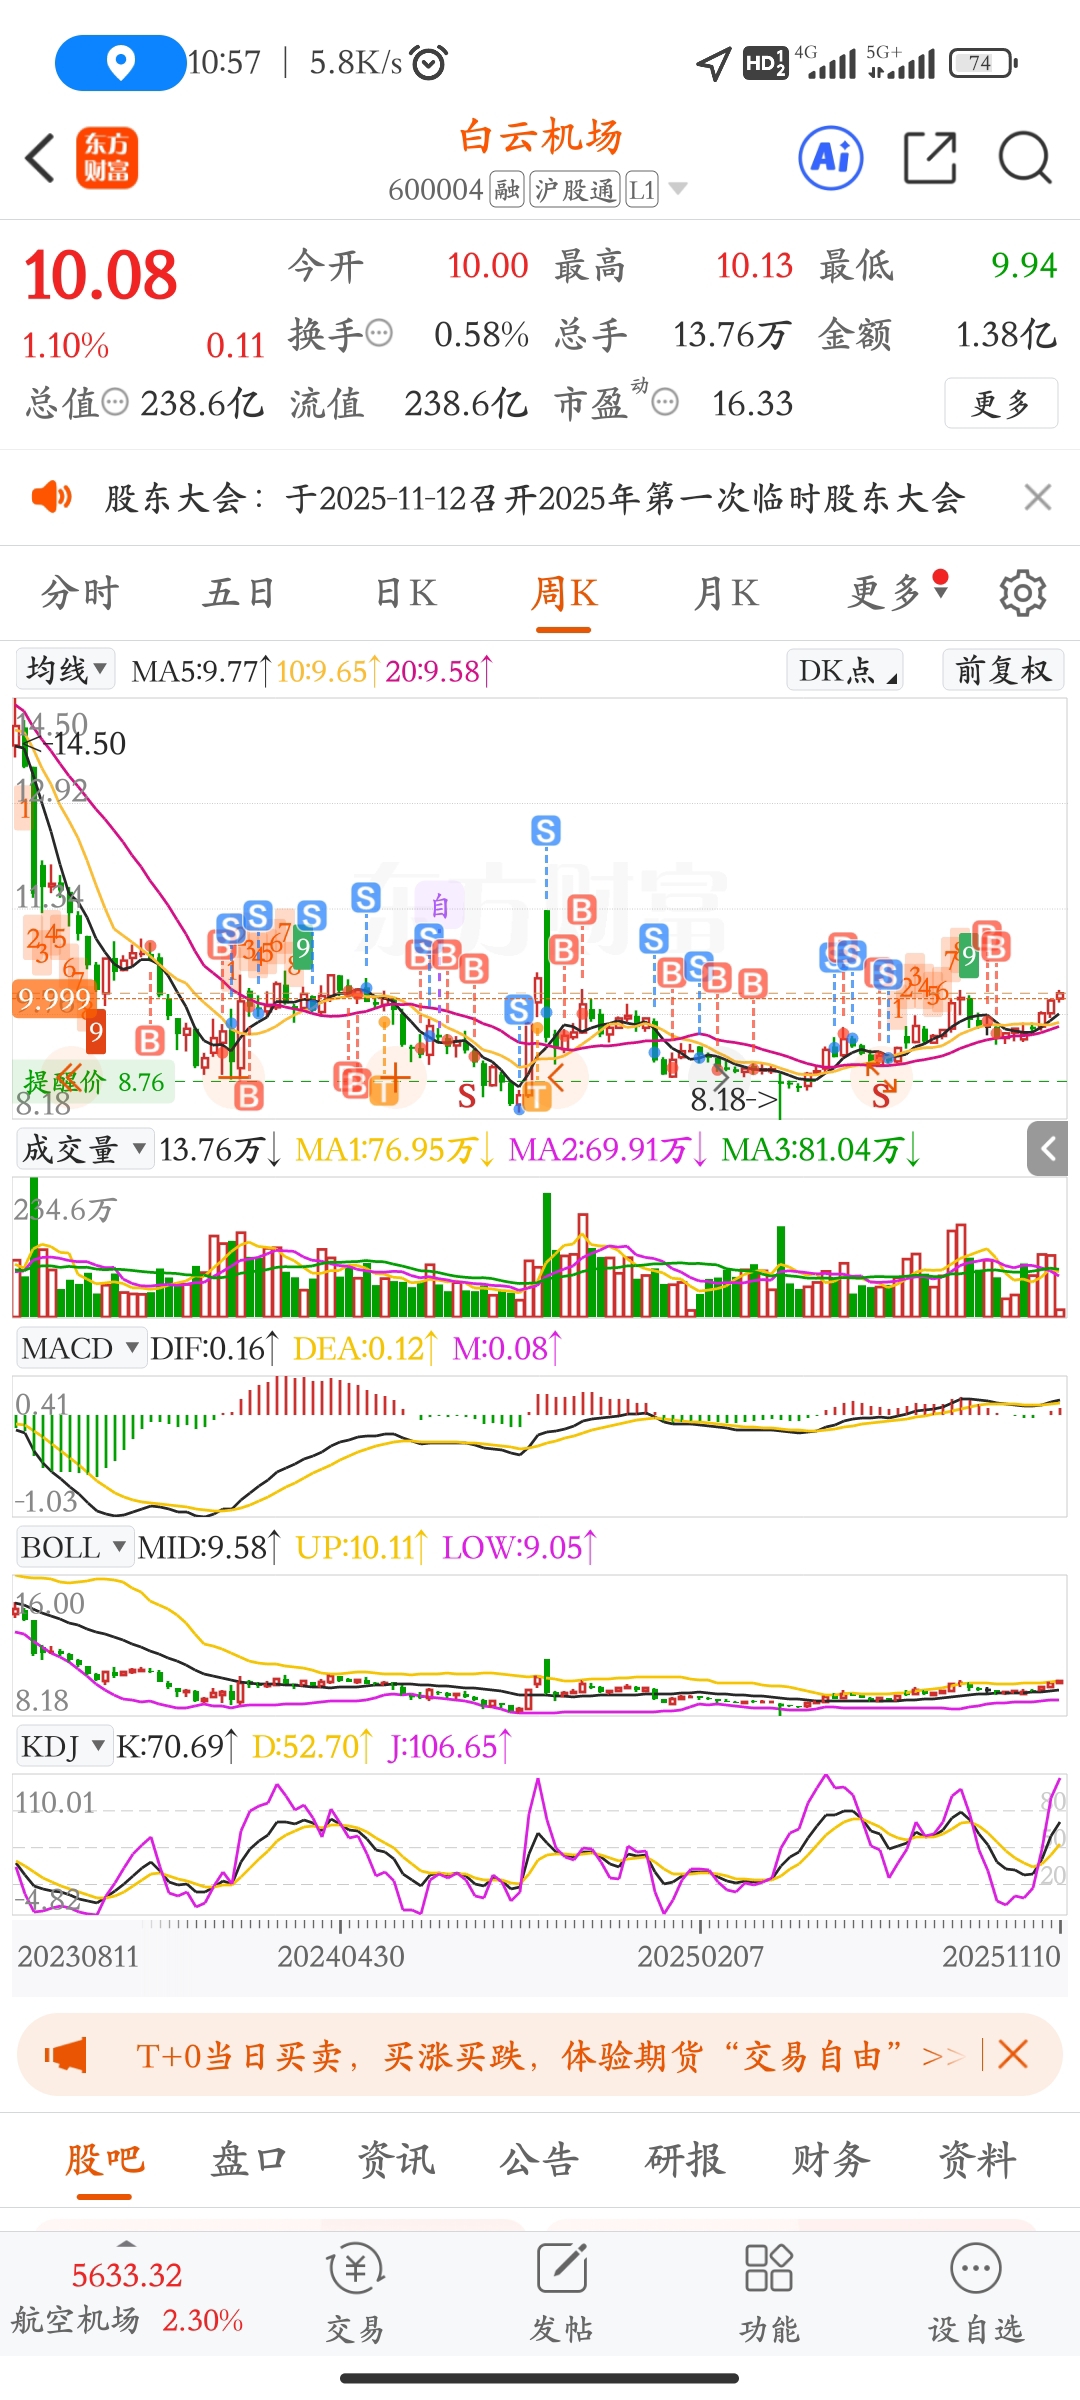Expand the stock title dropdown arrow

pos(678,189)
